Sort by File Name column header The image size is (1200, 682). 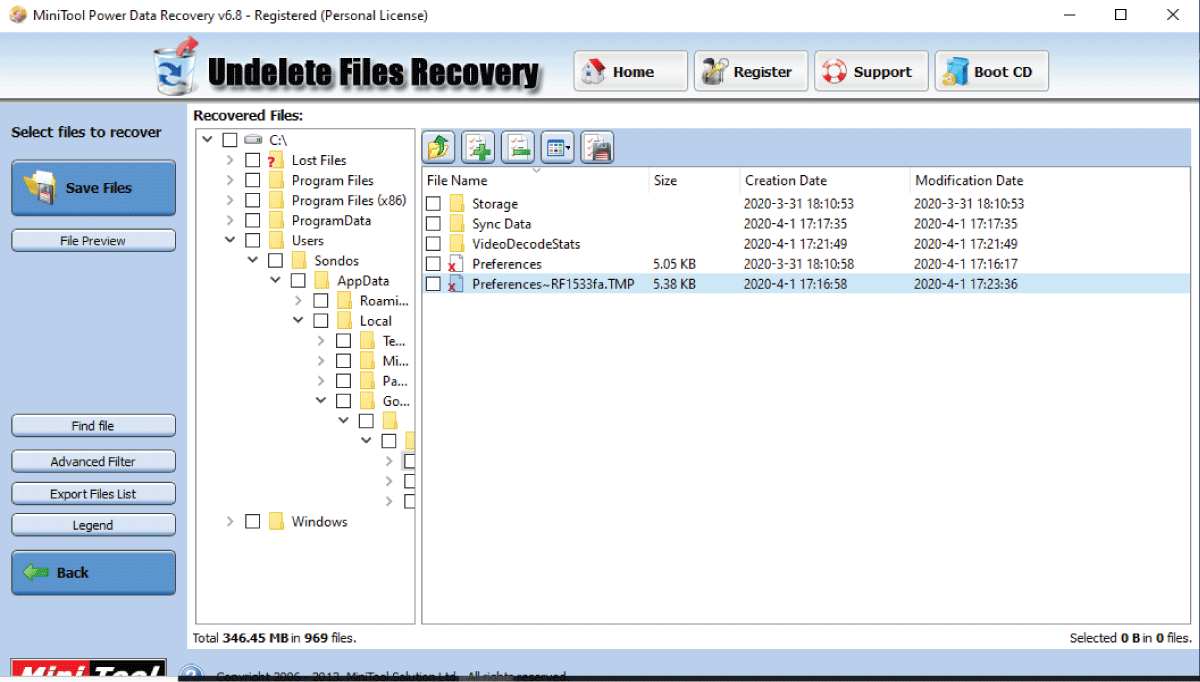[535, 180]
